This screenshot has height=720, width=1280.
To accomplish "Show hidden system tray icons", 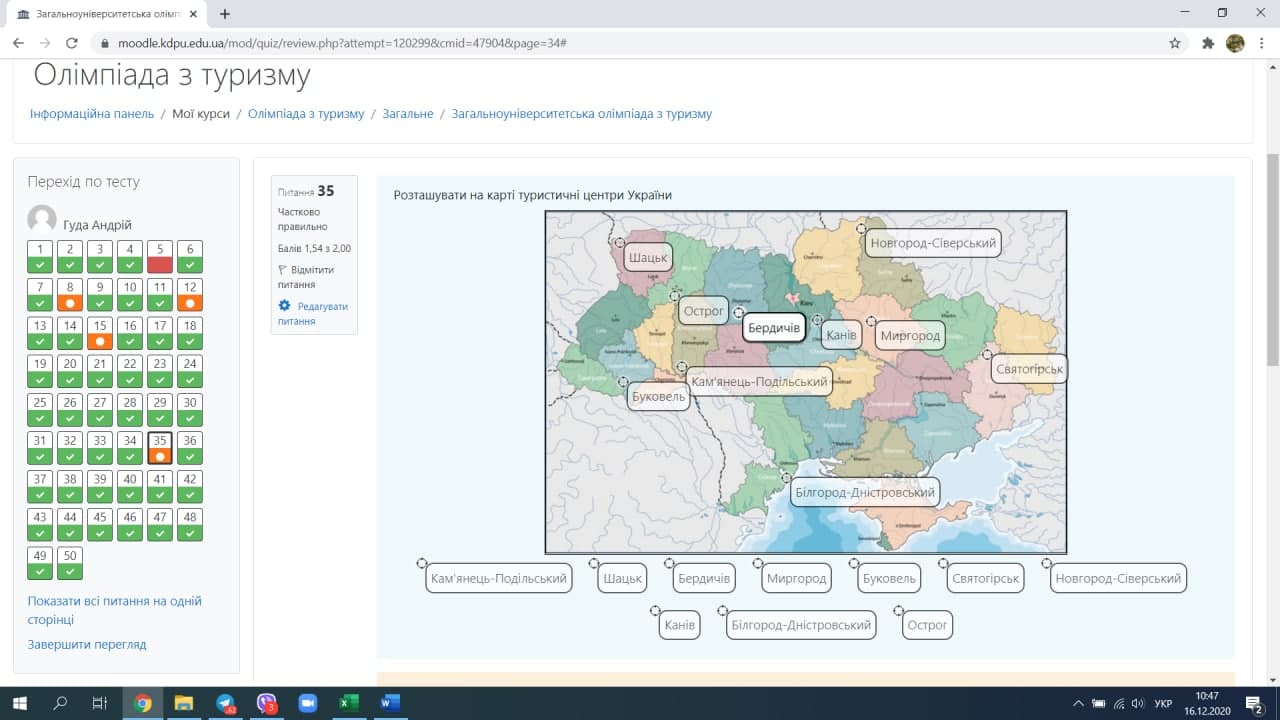I will coord(1078,703).
